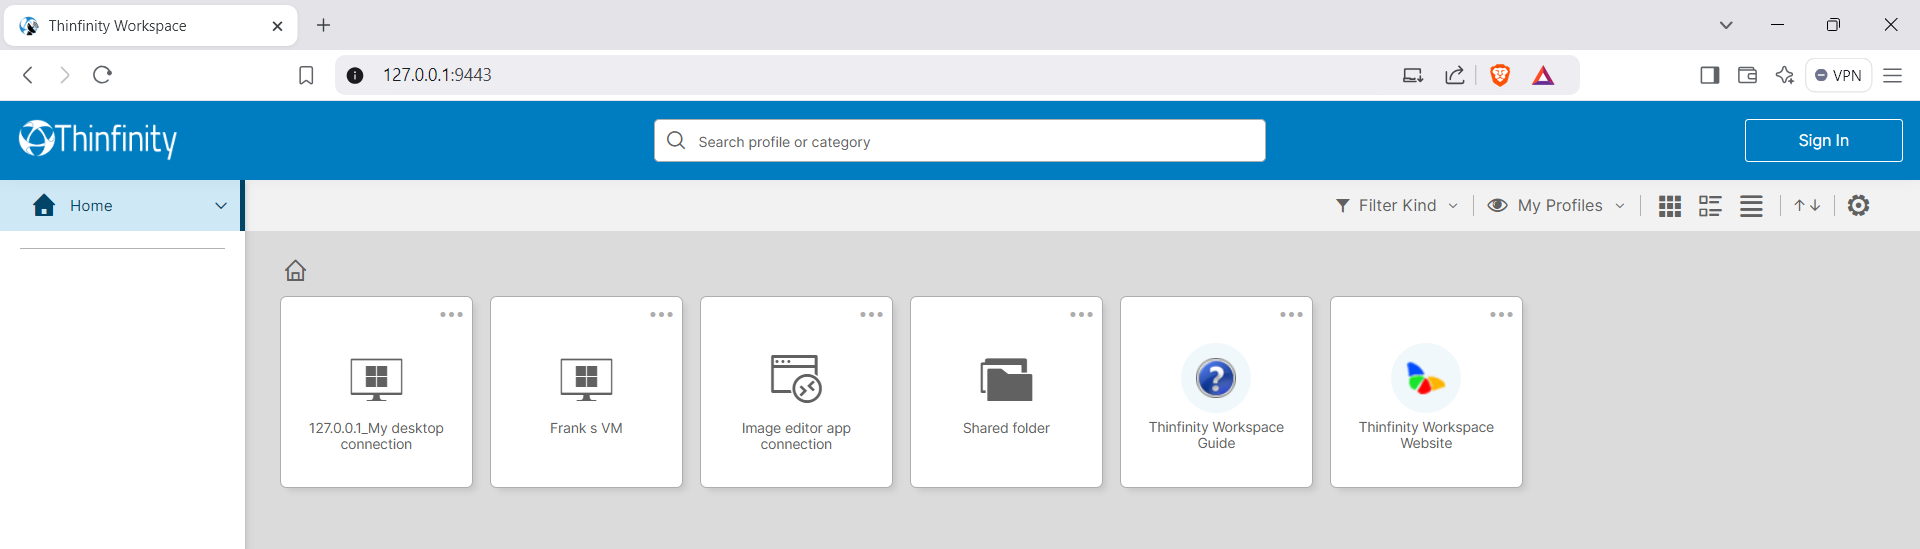The height and width of the screenshot is (549, 1920).
Task: Open the Brave Leo AI icon
Action: click(1784, 75)
